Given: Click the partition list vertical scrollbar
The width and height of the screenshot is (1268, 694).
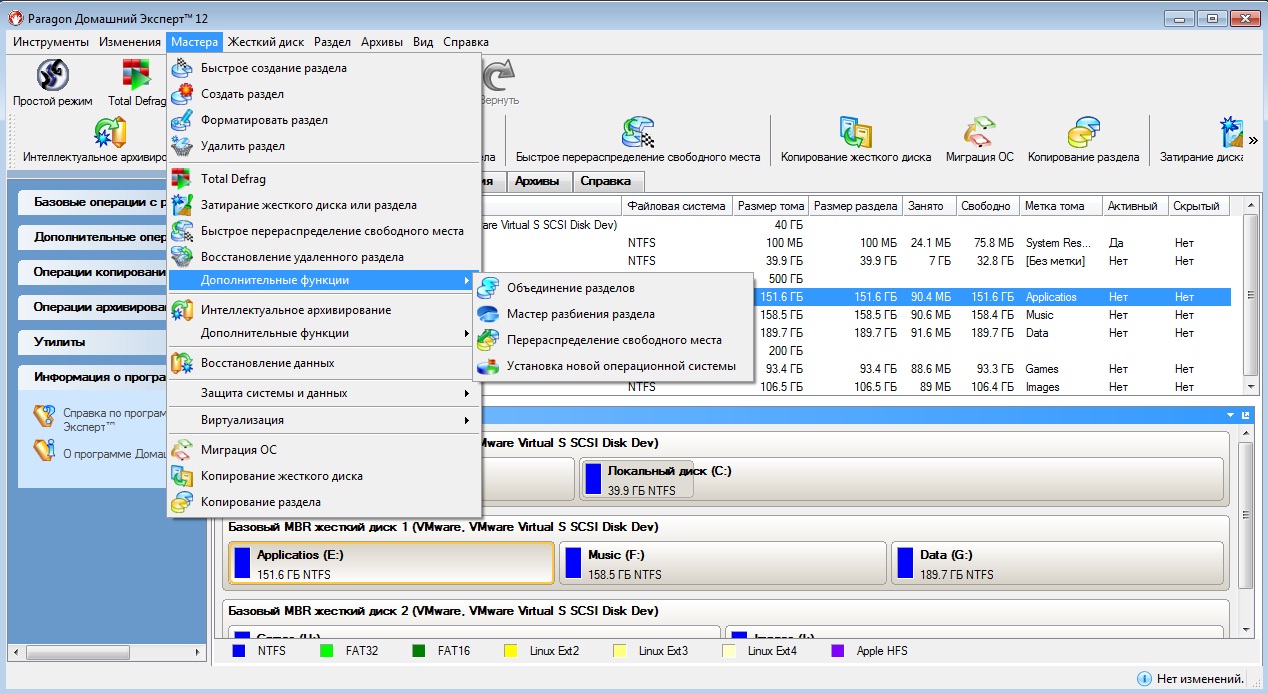Looking at the screenshot, I should click(1250, 296).
